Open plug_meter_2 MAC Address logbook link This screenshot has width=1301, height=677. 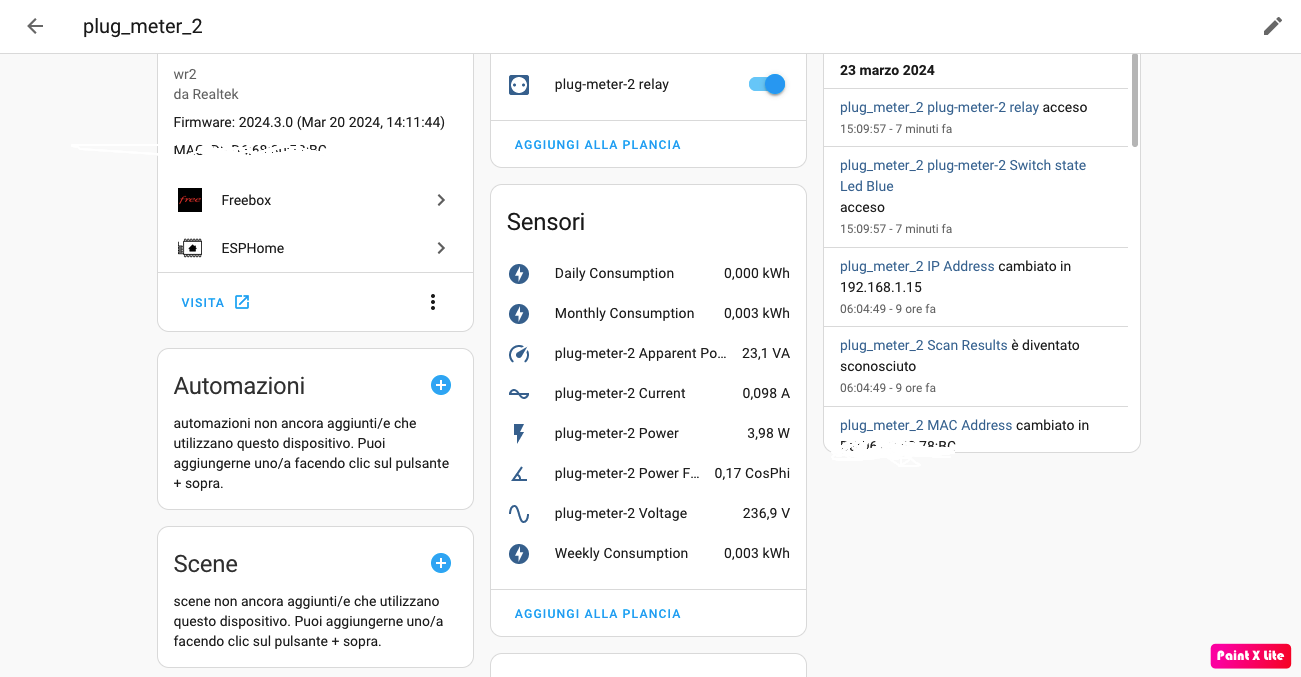point(926,425)
